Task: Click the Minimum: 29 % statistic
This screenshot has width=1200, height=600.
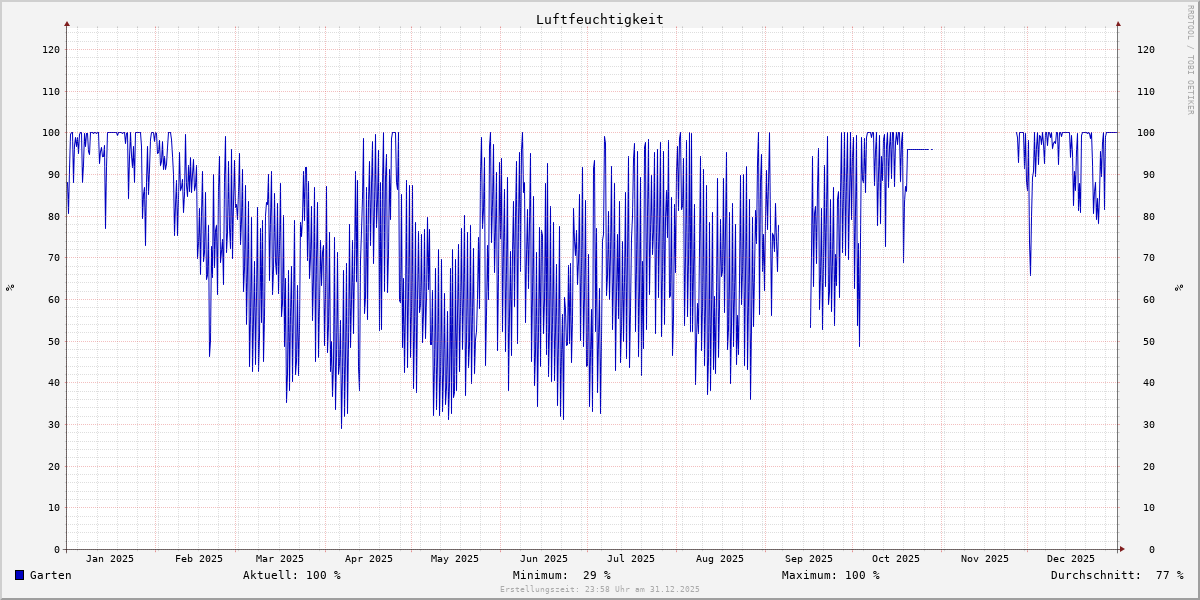Action: [561, 575]
